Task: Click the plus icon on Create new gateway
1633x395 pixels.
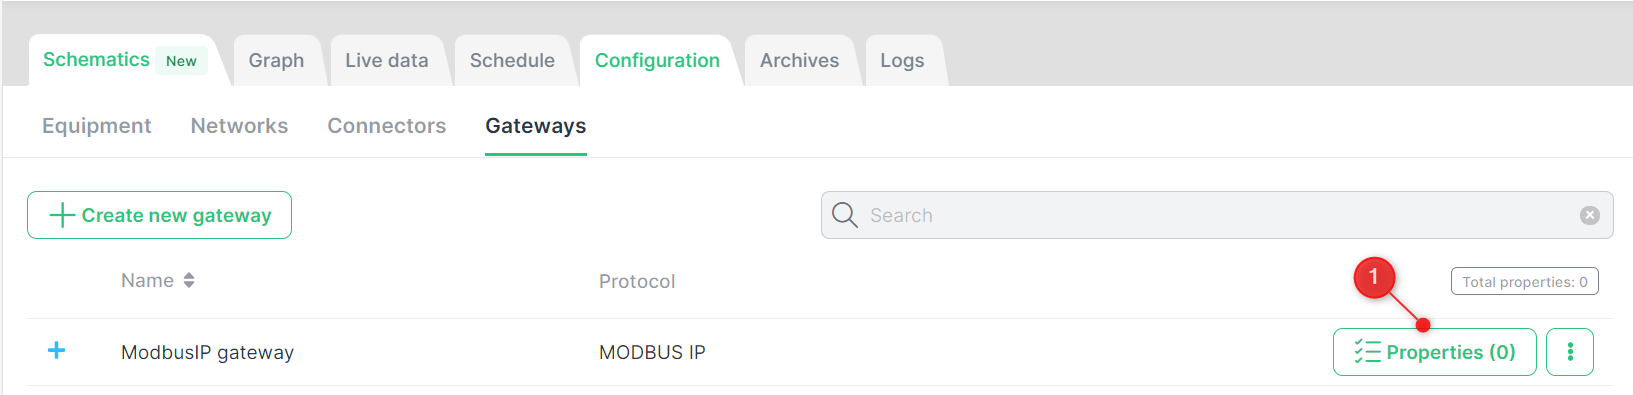Action: tap(62, 215)
